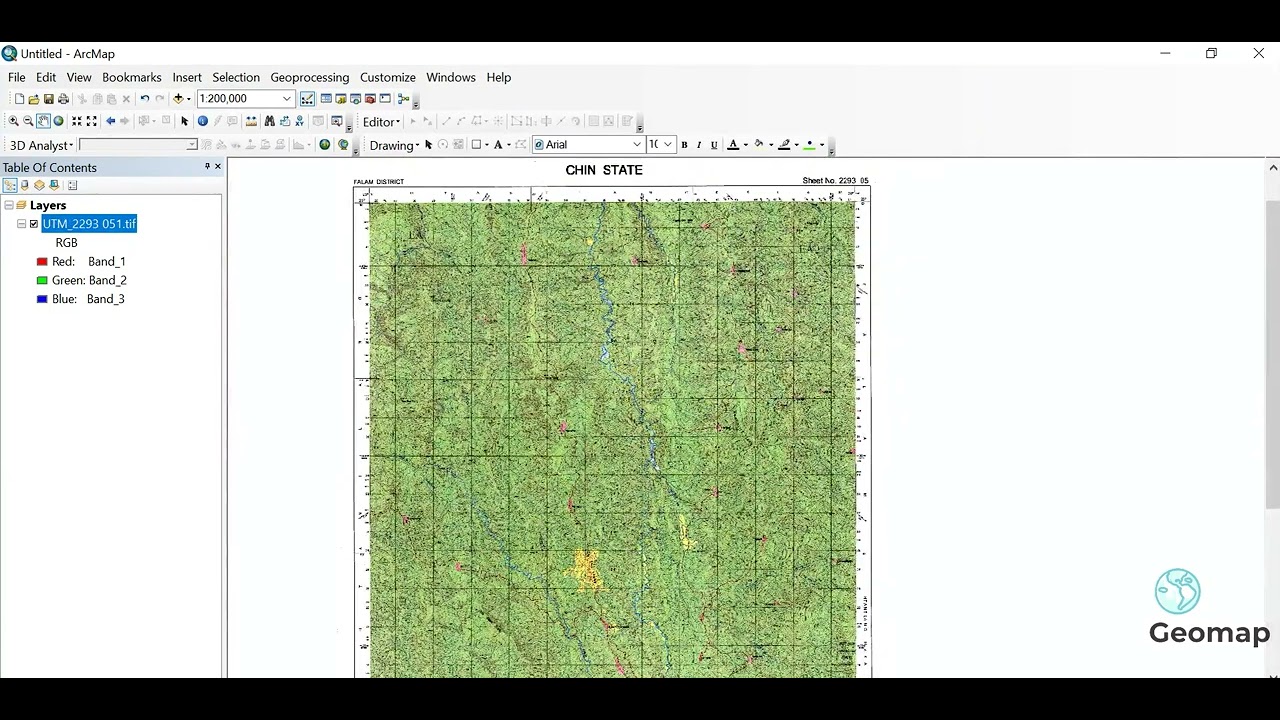Open Go To XY tool

coord(299,121)
